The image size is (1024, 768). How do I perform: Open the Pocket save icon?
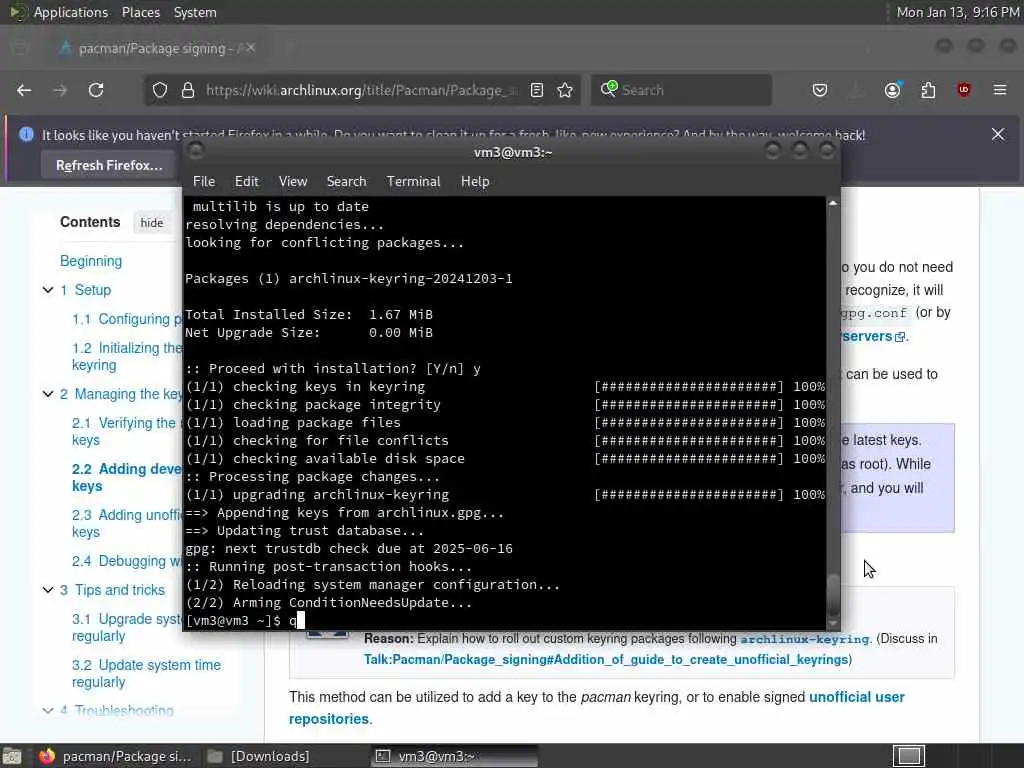[x=820, y=90]
